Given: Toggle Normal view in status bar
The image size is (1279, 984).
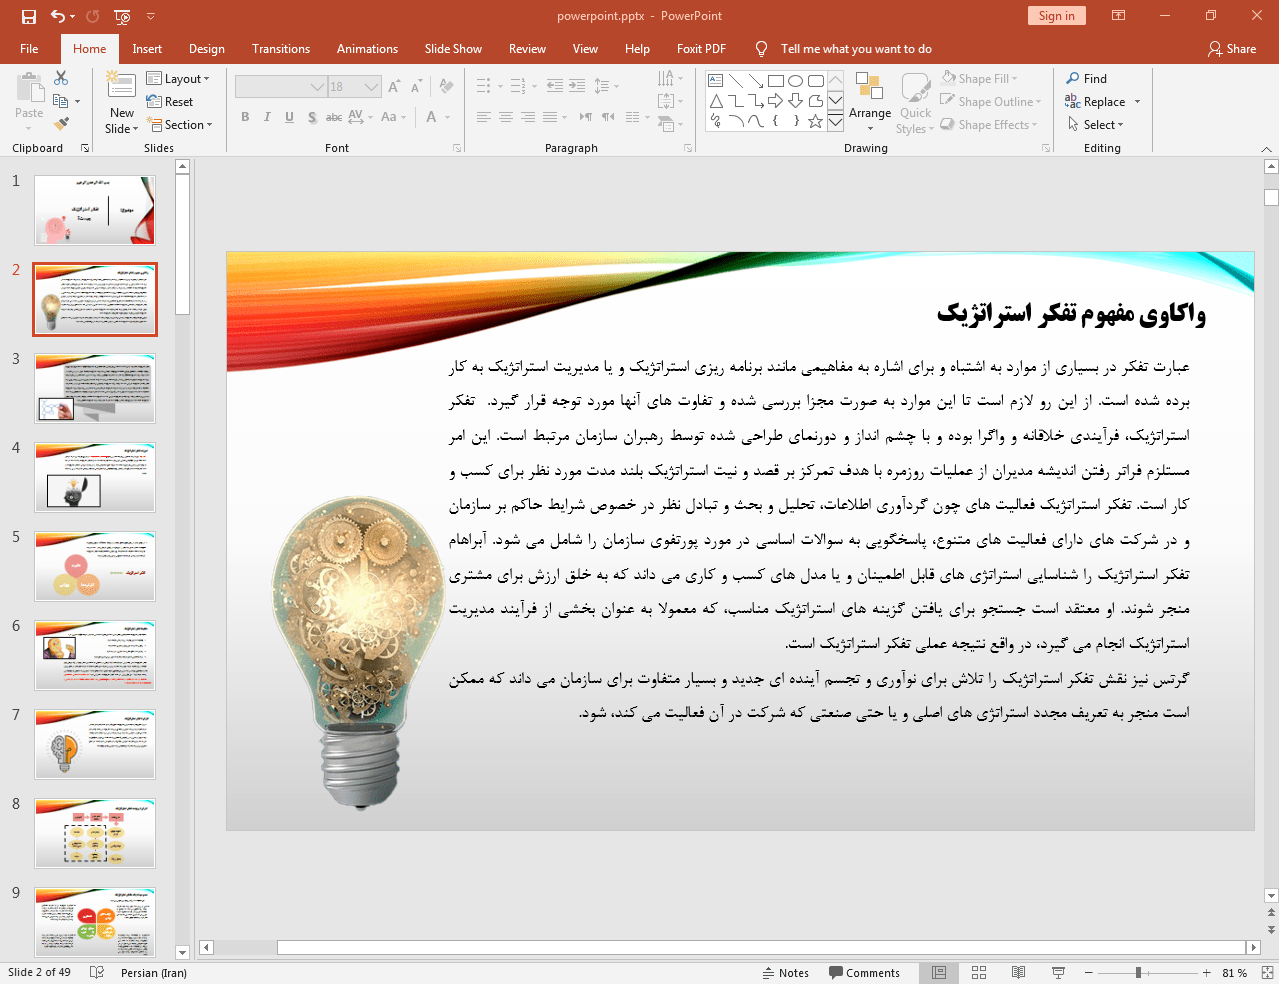Looking at the screenshot, I should pos(939,973).
